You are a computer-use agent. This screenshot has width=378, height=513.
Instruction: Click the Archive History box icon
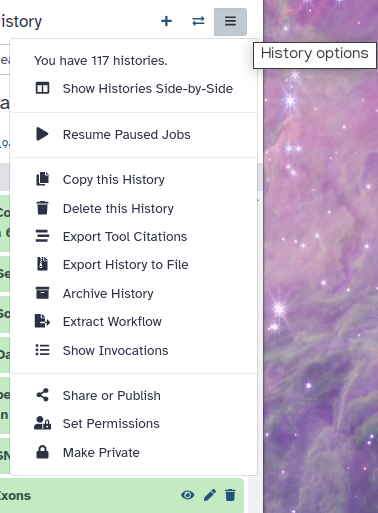[42, 293]
